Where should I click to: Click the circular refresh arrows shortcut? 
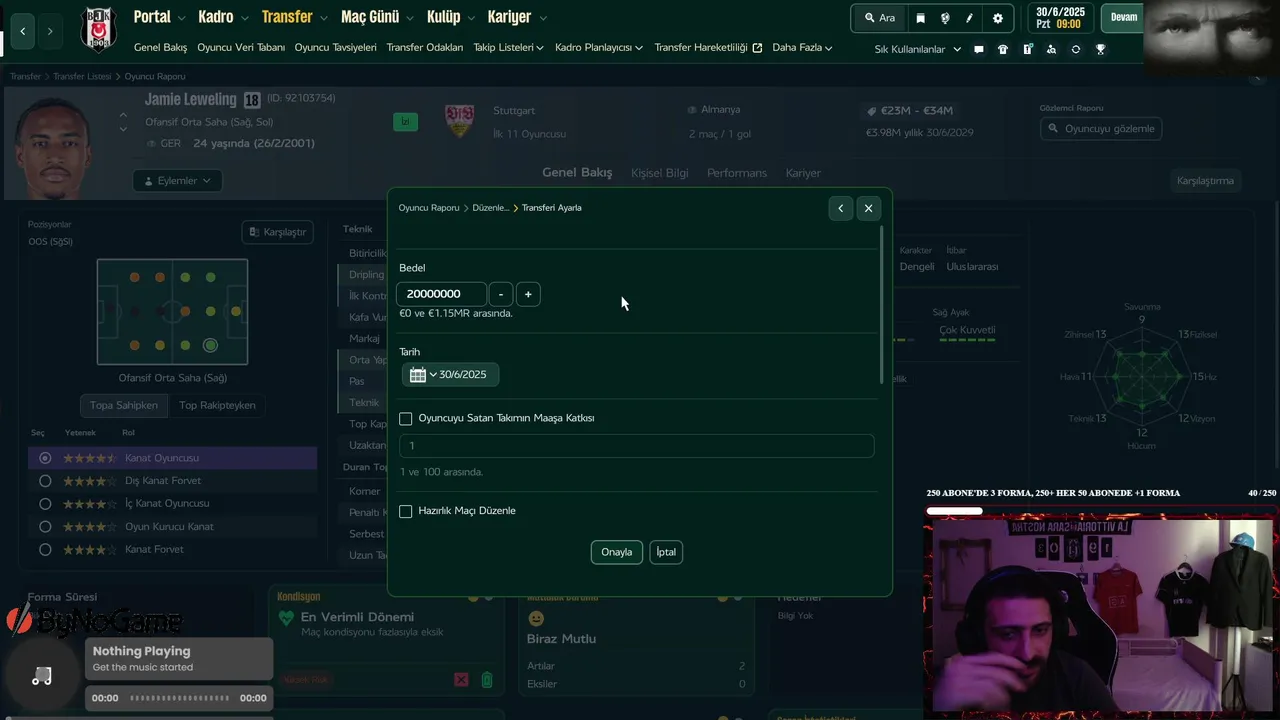[x=1076, y=49]
